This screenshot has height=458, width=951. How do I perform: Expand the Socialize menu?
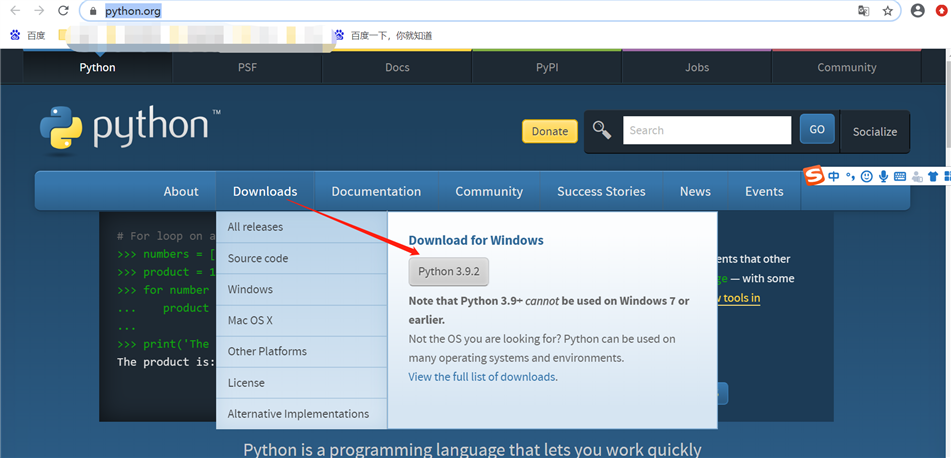(875, 132)
